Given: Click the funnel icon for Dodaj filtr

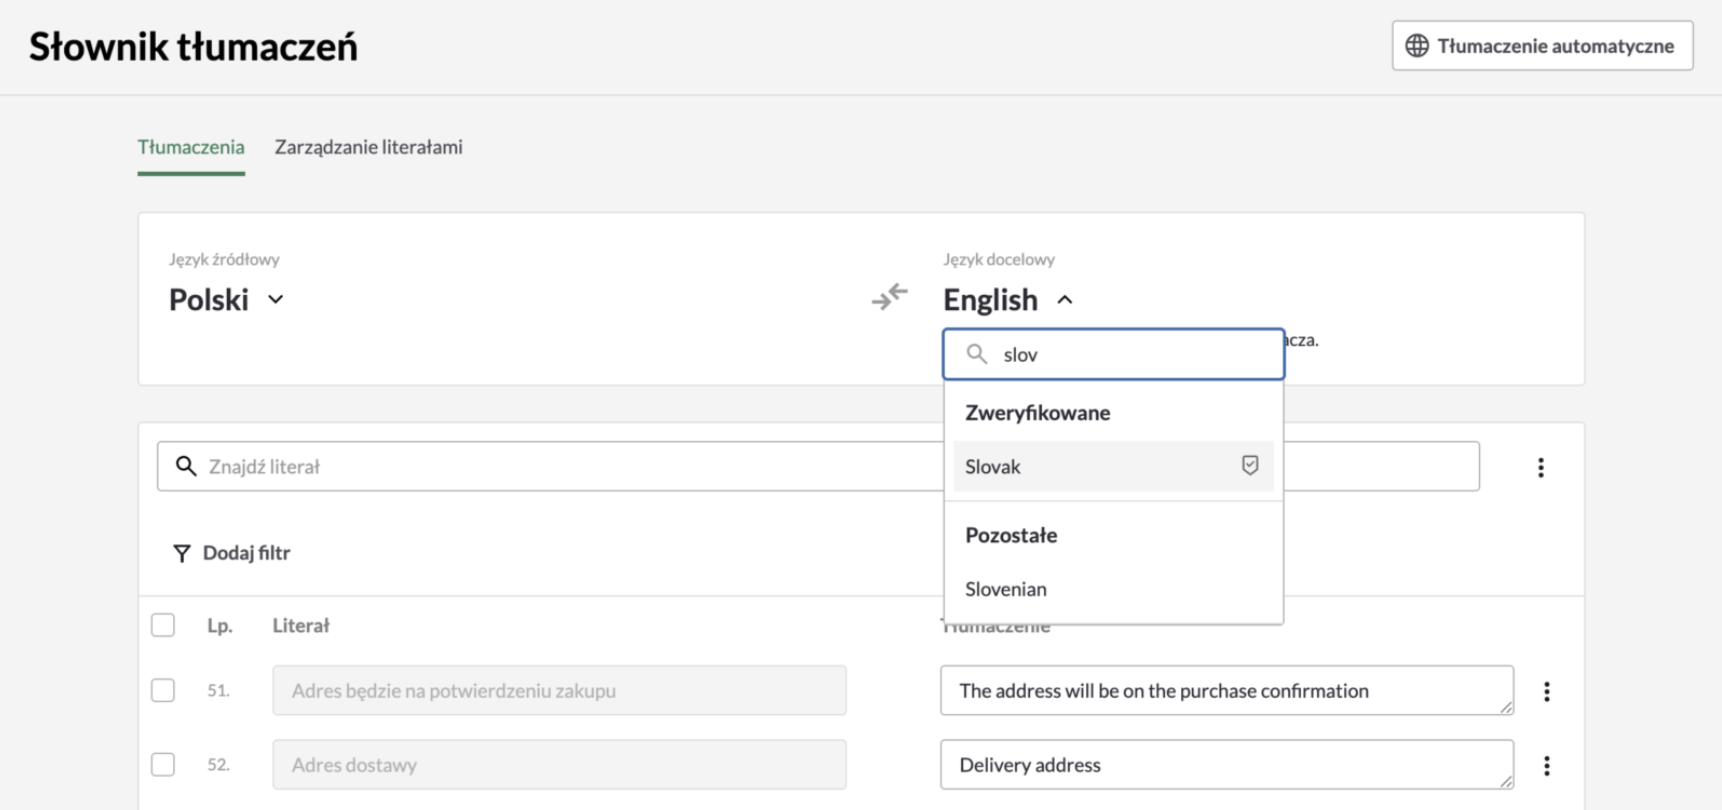Looking at the screenshot, I should pos(181,553).
